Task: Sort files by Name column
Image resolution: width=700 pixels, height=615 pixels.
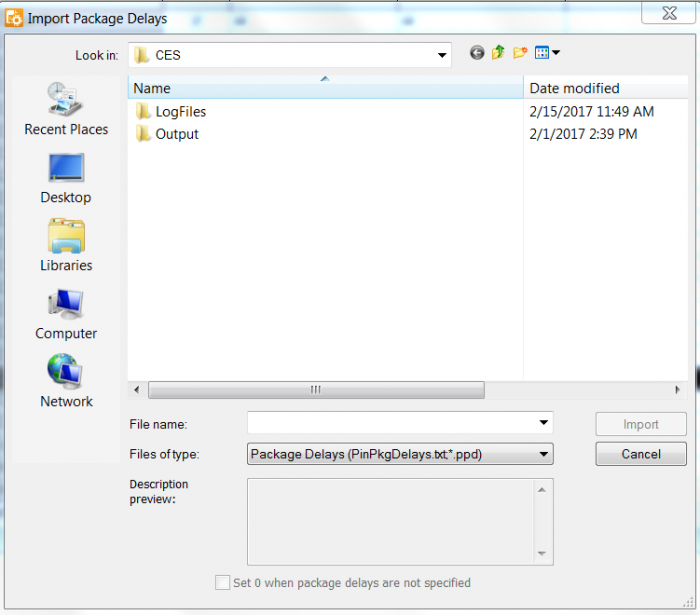Action: point(325,87)
